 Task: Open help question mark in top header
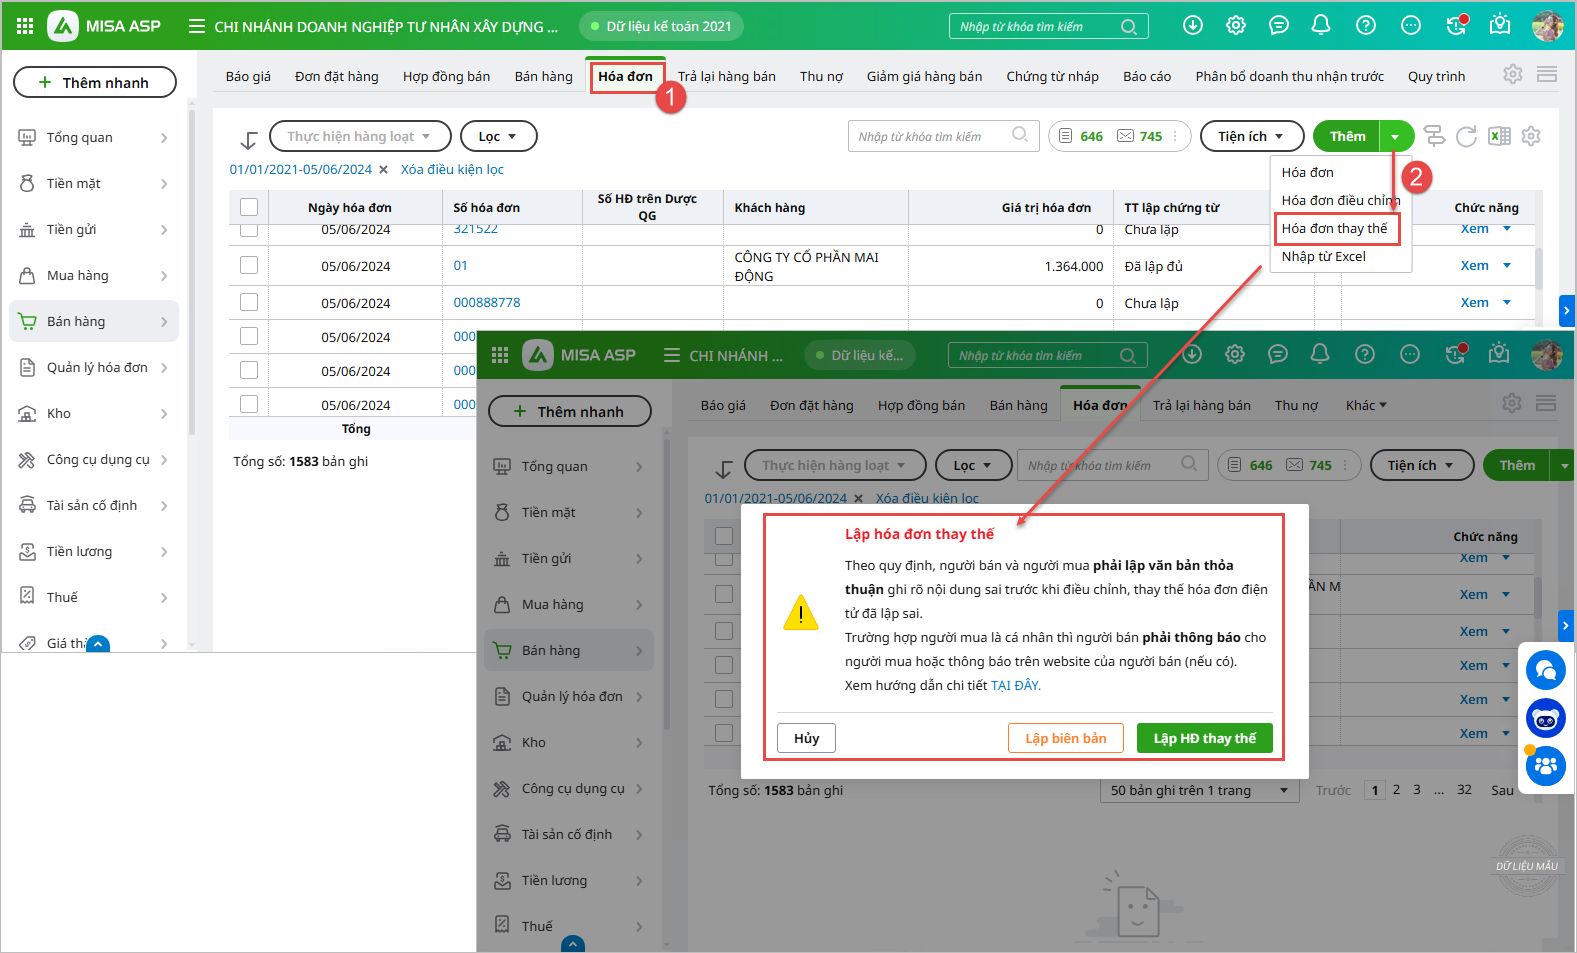pyautogui.click(x=1366, y=25)
